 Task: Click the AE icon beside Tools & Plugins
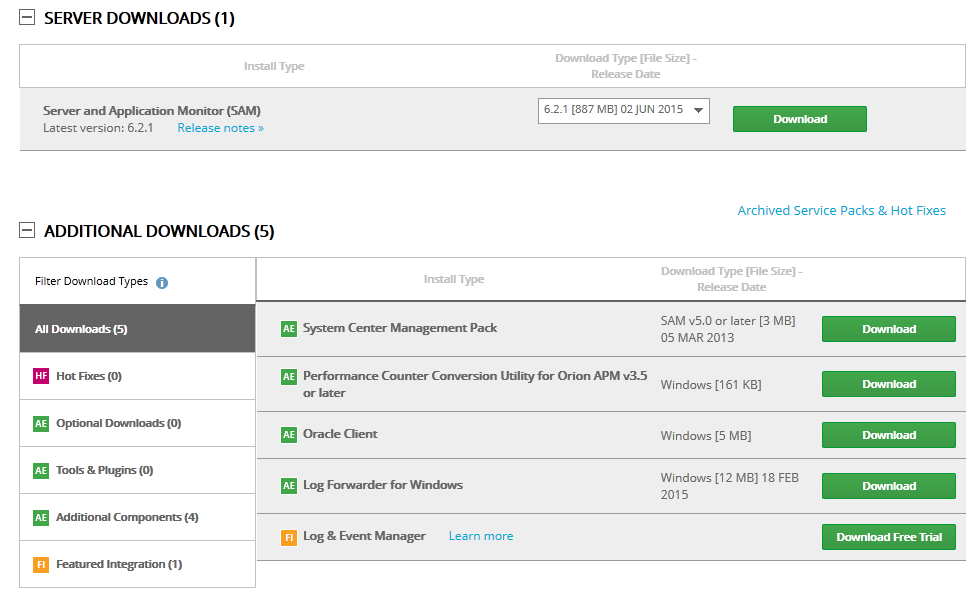[x=41, y=471]
